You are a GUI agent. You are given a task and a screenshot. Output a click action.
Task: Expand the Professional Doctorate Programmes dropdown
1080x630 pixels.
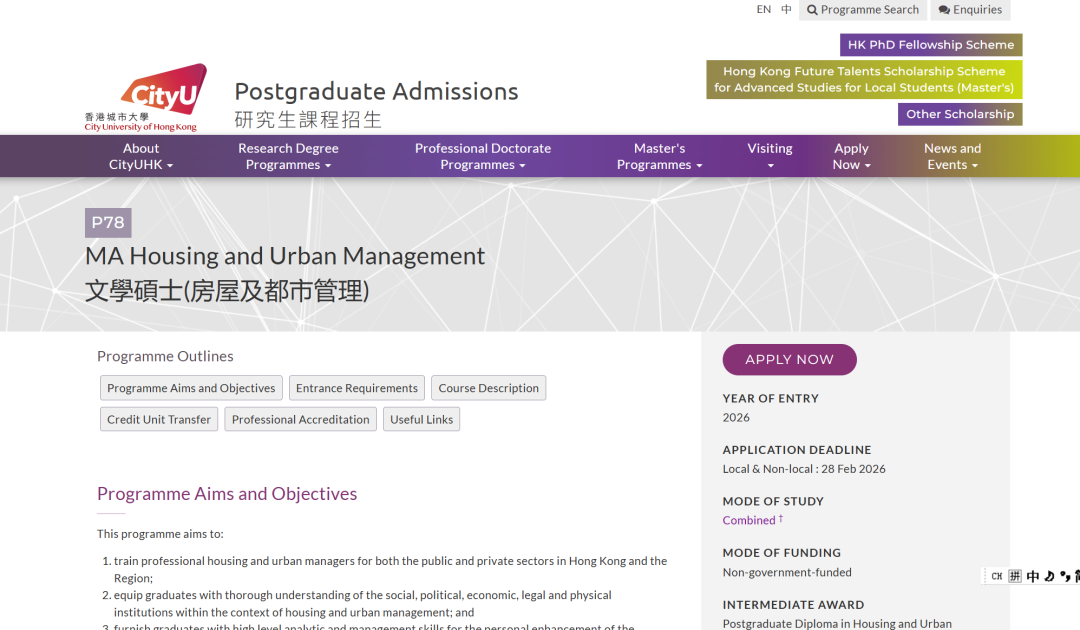coord(483,156)
